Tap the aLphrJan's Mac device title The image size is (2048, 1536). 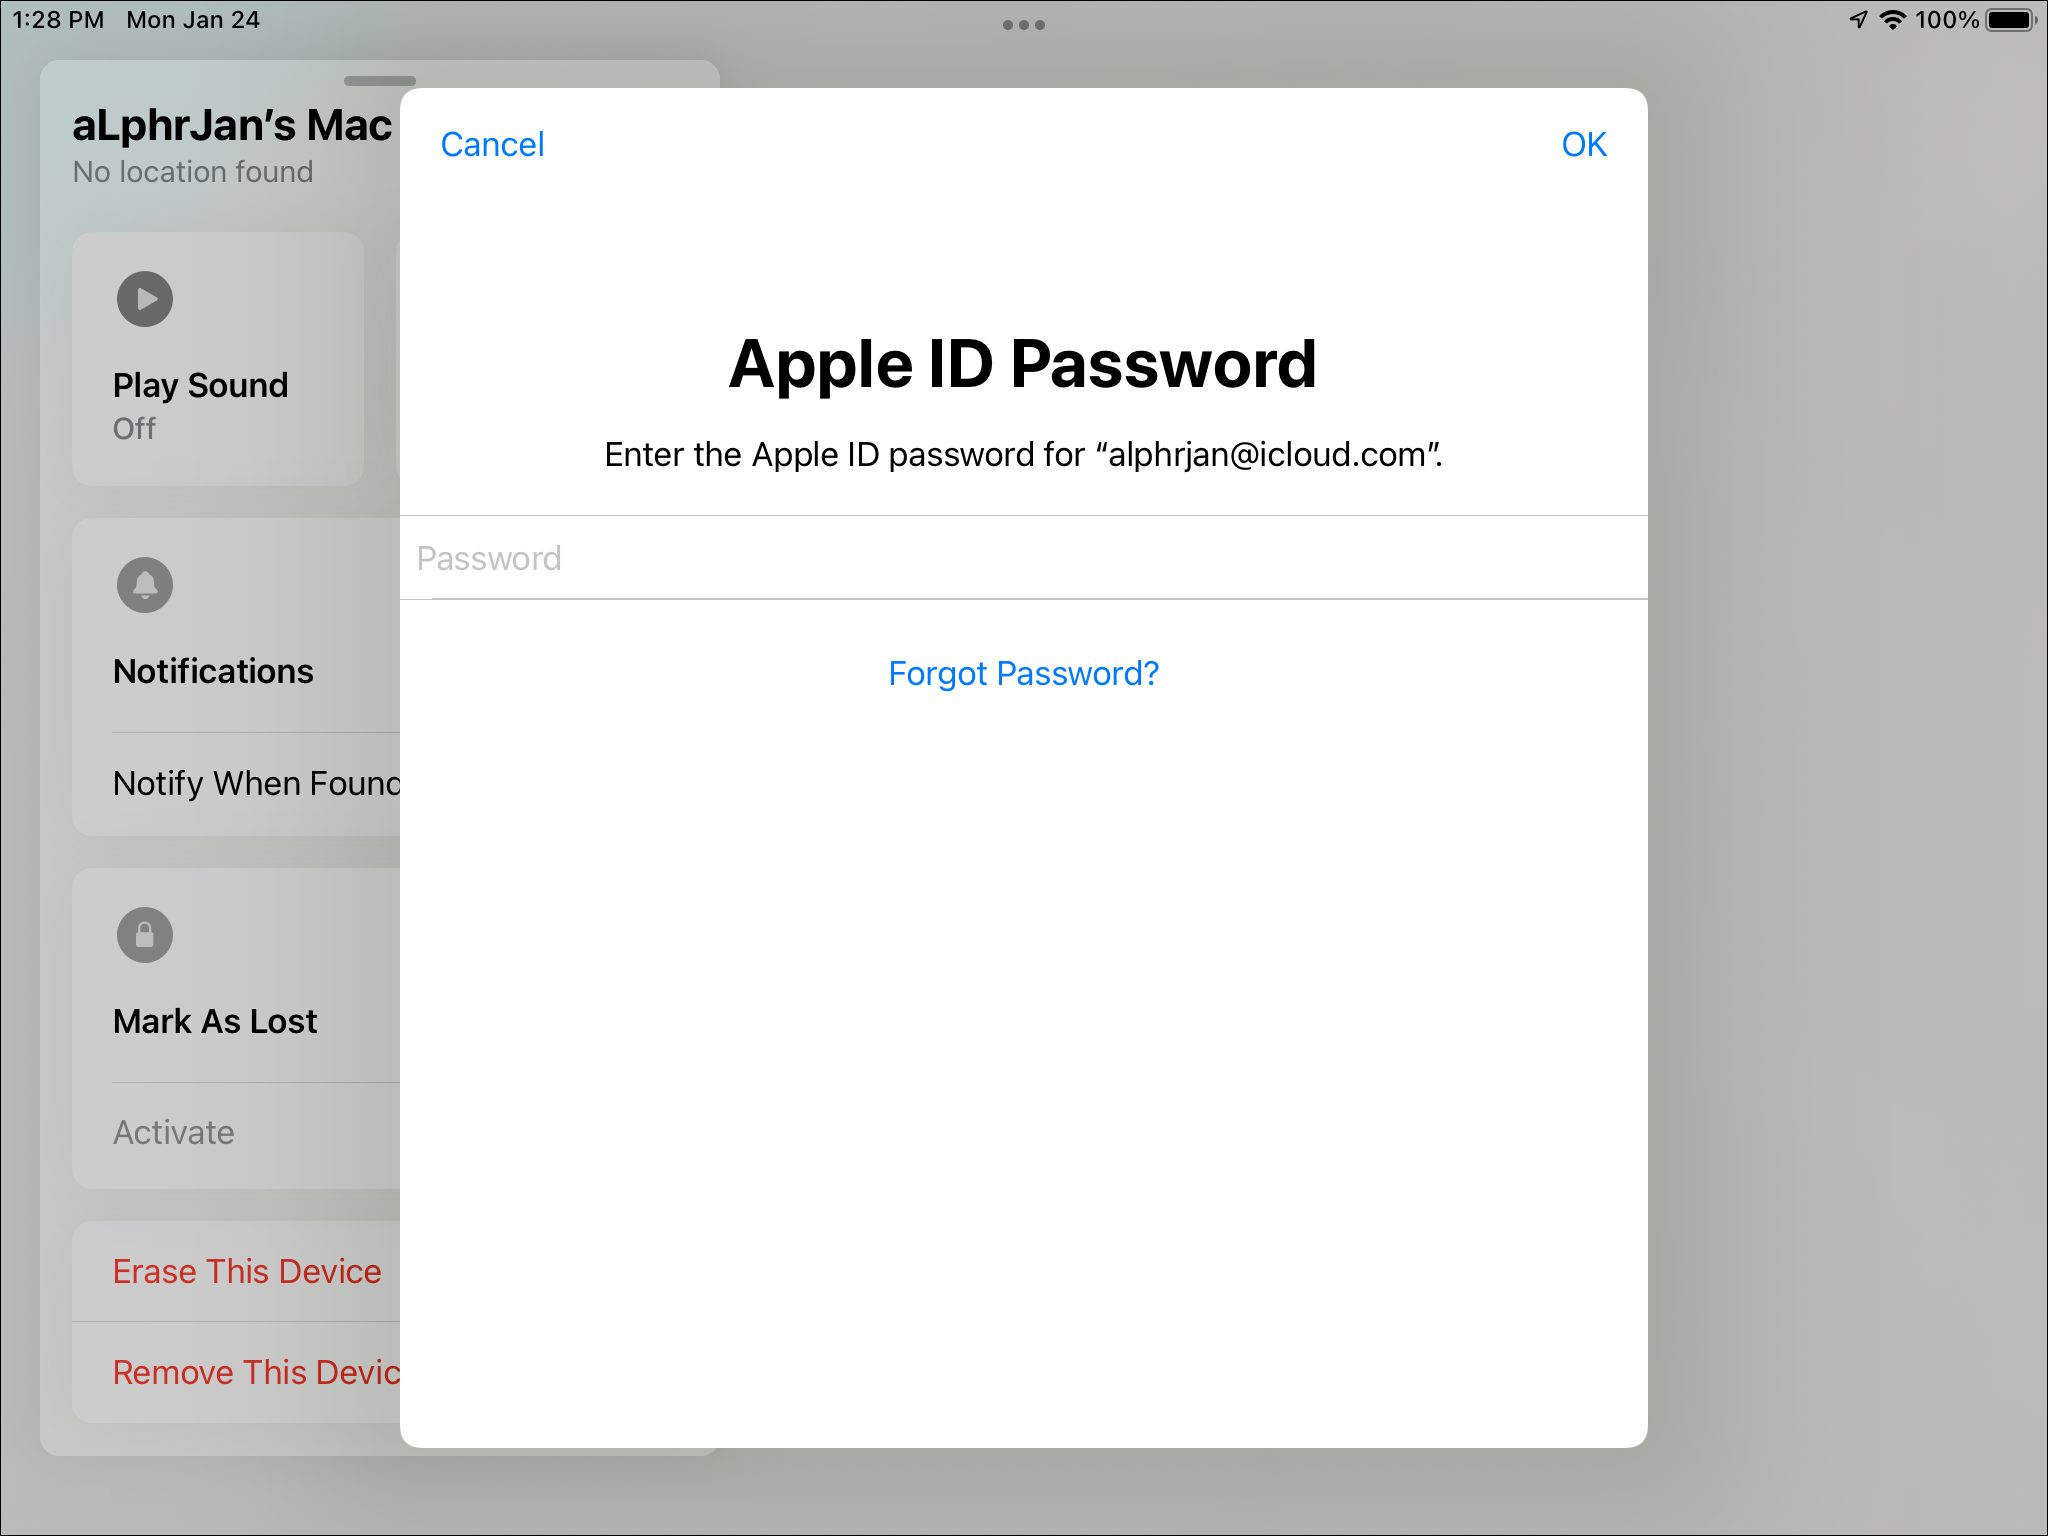coord(232,126)
